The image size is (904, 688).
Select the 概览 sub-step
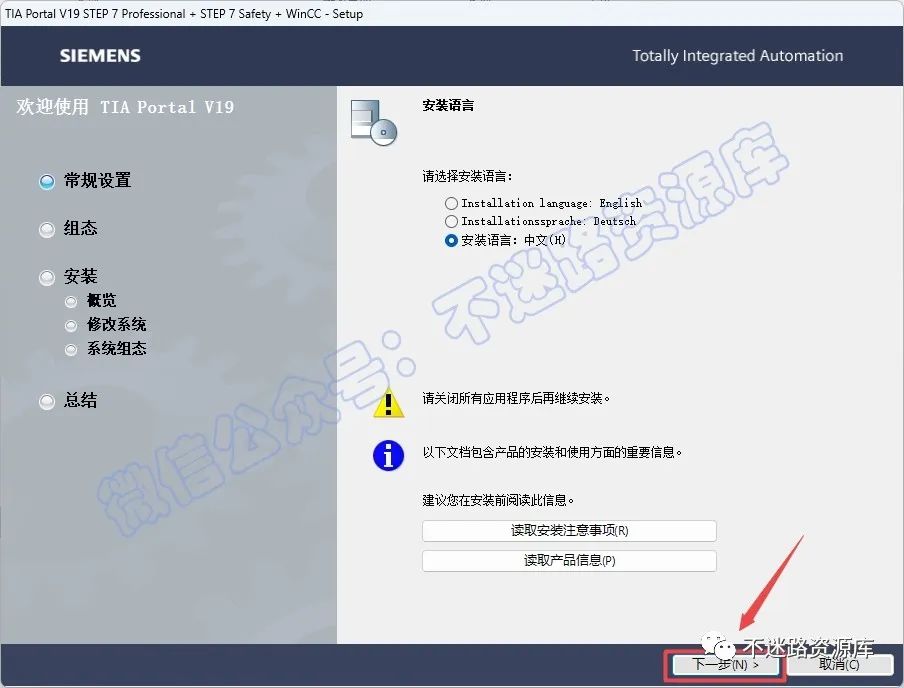(91, 301)
